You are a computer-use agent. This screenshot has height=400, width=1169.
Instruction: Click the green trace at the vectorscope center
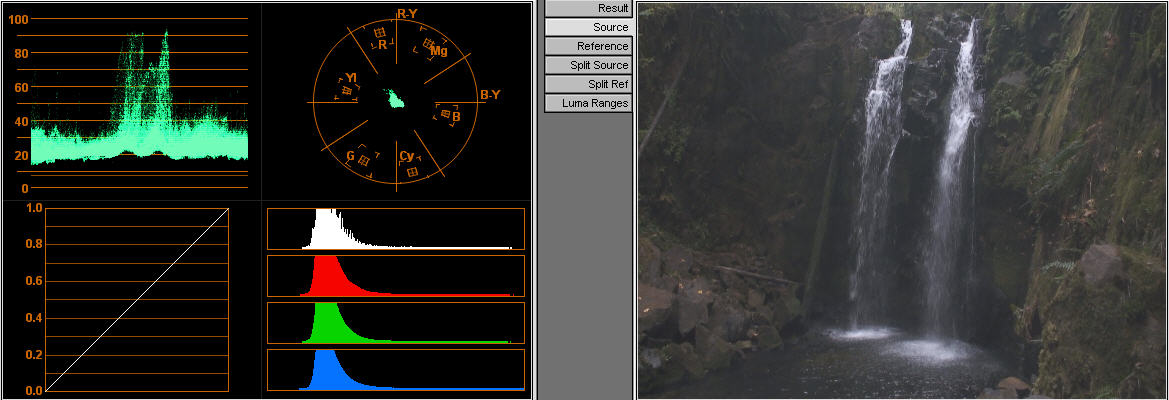click(395, 98)
